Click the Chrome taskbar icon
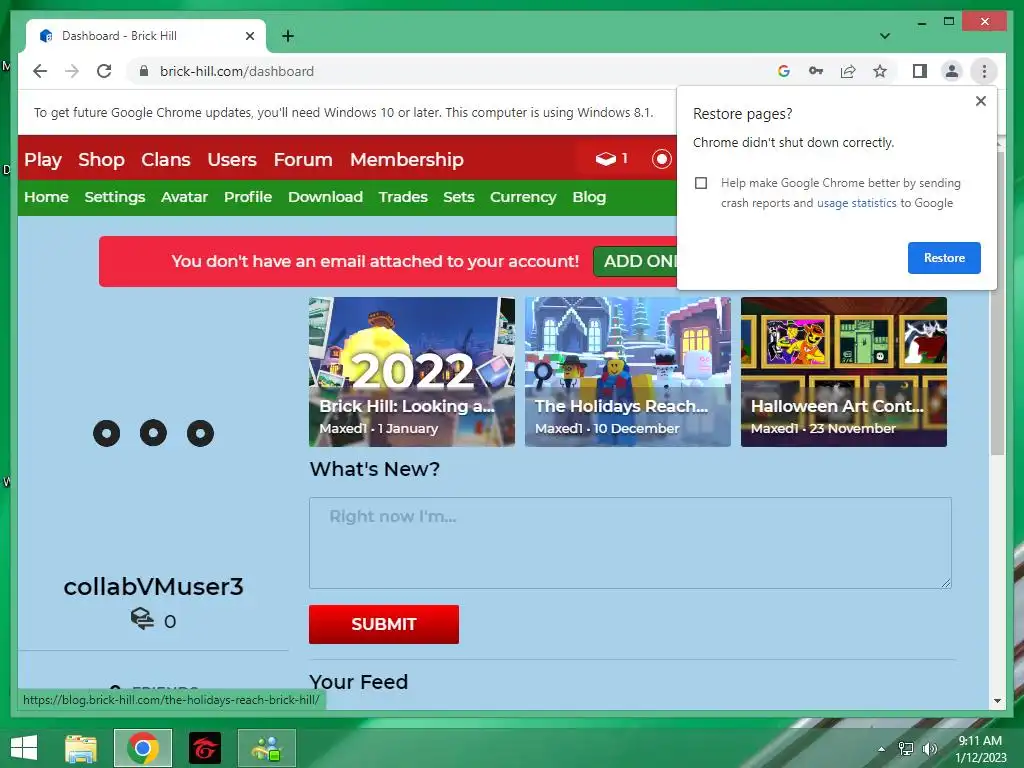Image resolution: width=1024 pixels, height=768 pixels. tap(143, 748)
